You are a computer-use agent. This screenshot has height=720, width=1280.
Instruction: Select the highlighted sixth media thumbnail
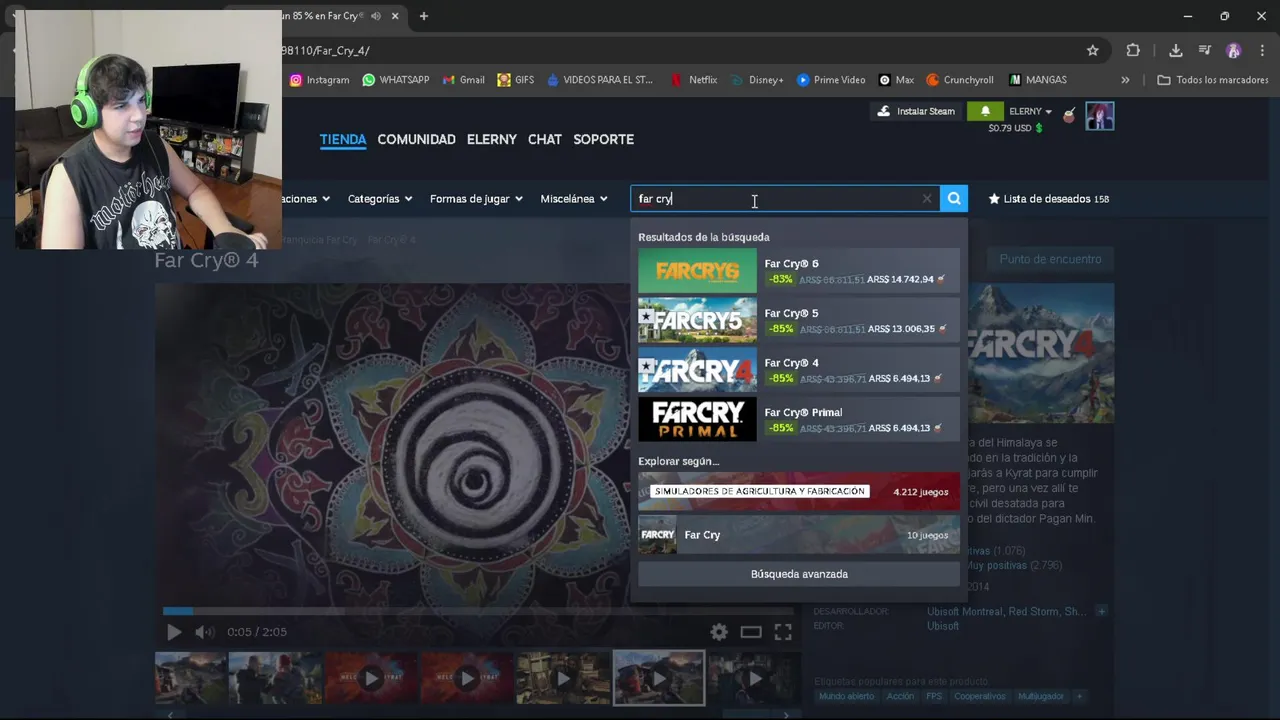(658, 678)
